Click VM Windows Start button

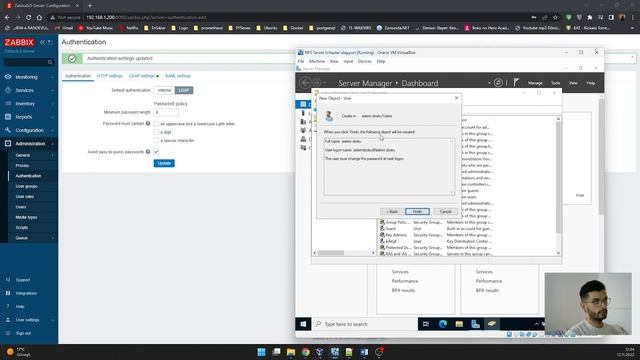tap(303, 324)
